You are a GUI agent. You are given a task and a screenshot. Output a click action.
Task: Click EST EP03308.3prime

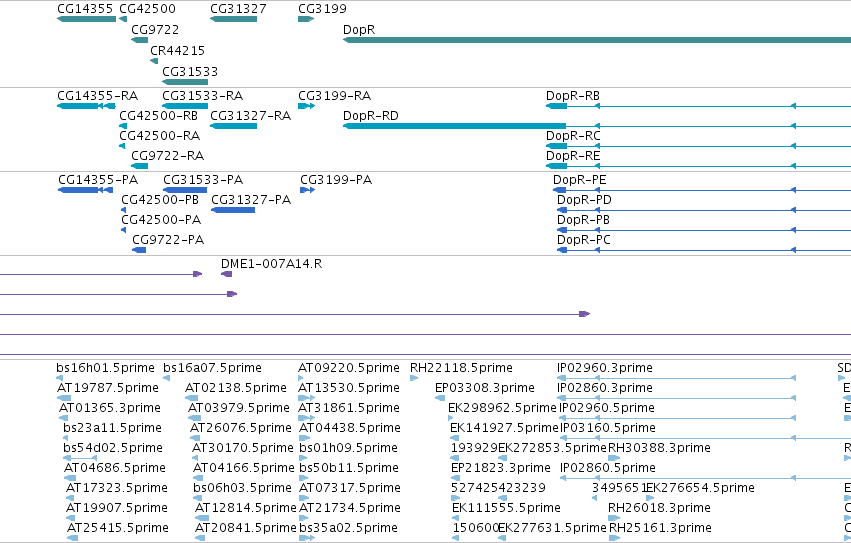[x=440, y=398]
